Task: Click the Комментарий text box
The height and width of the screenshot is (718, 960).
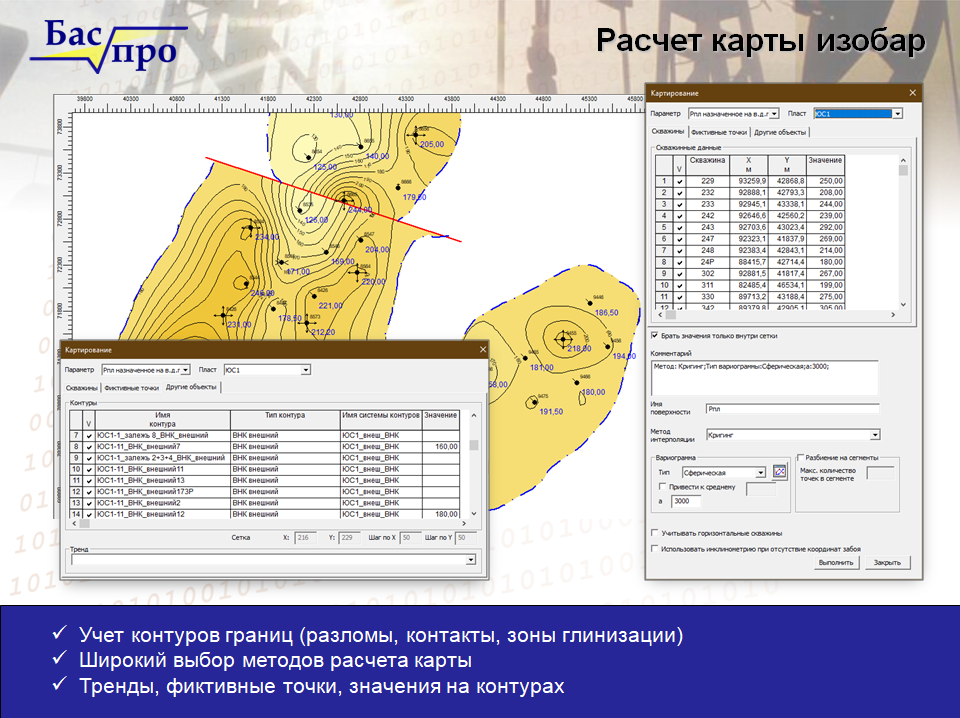Action: [764, 377]
